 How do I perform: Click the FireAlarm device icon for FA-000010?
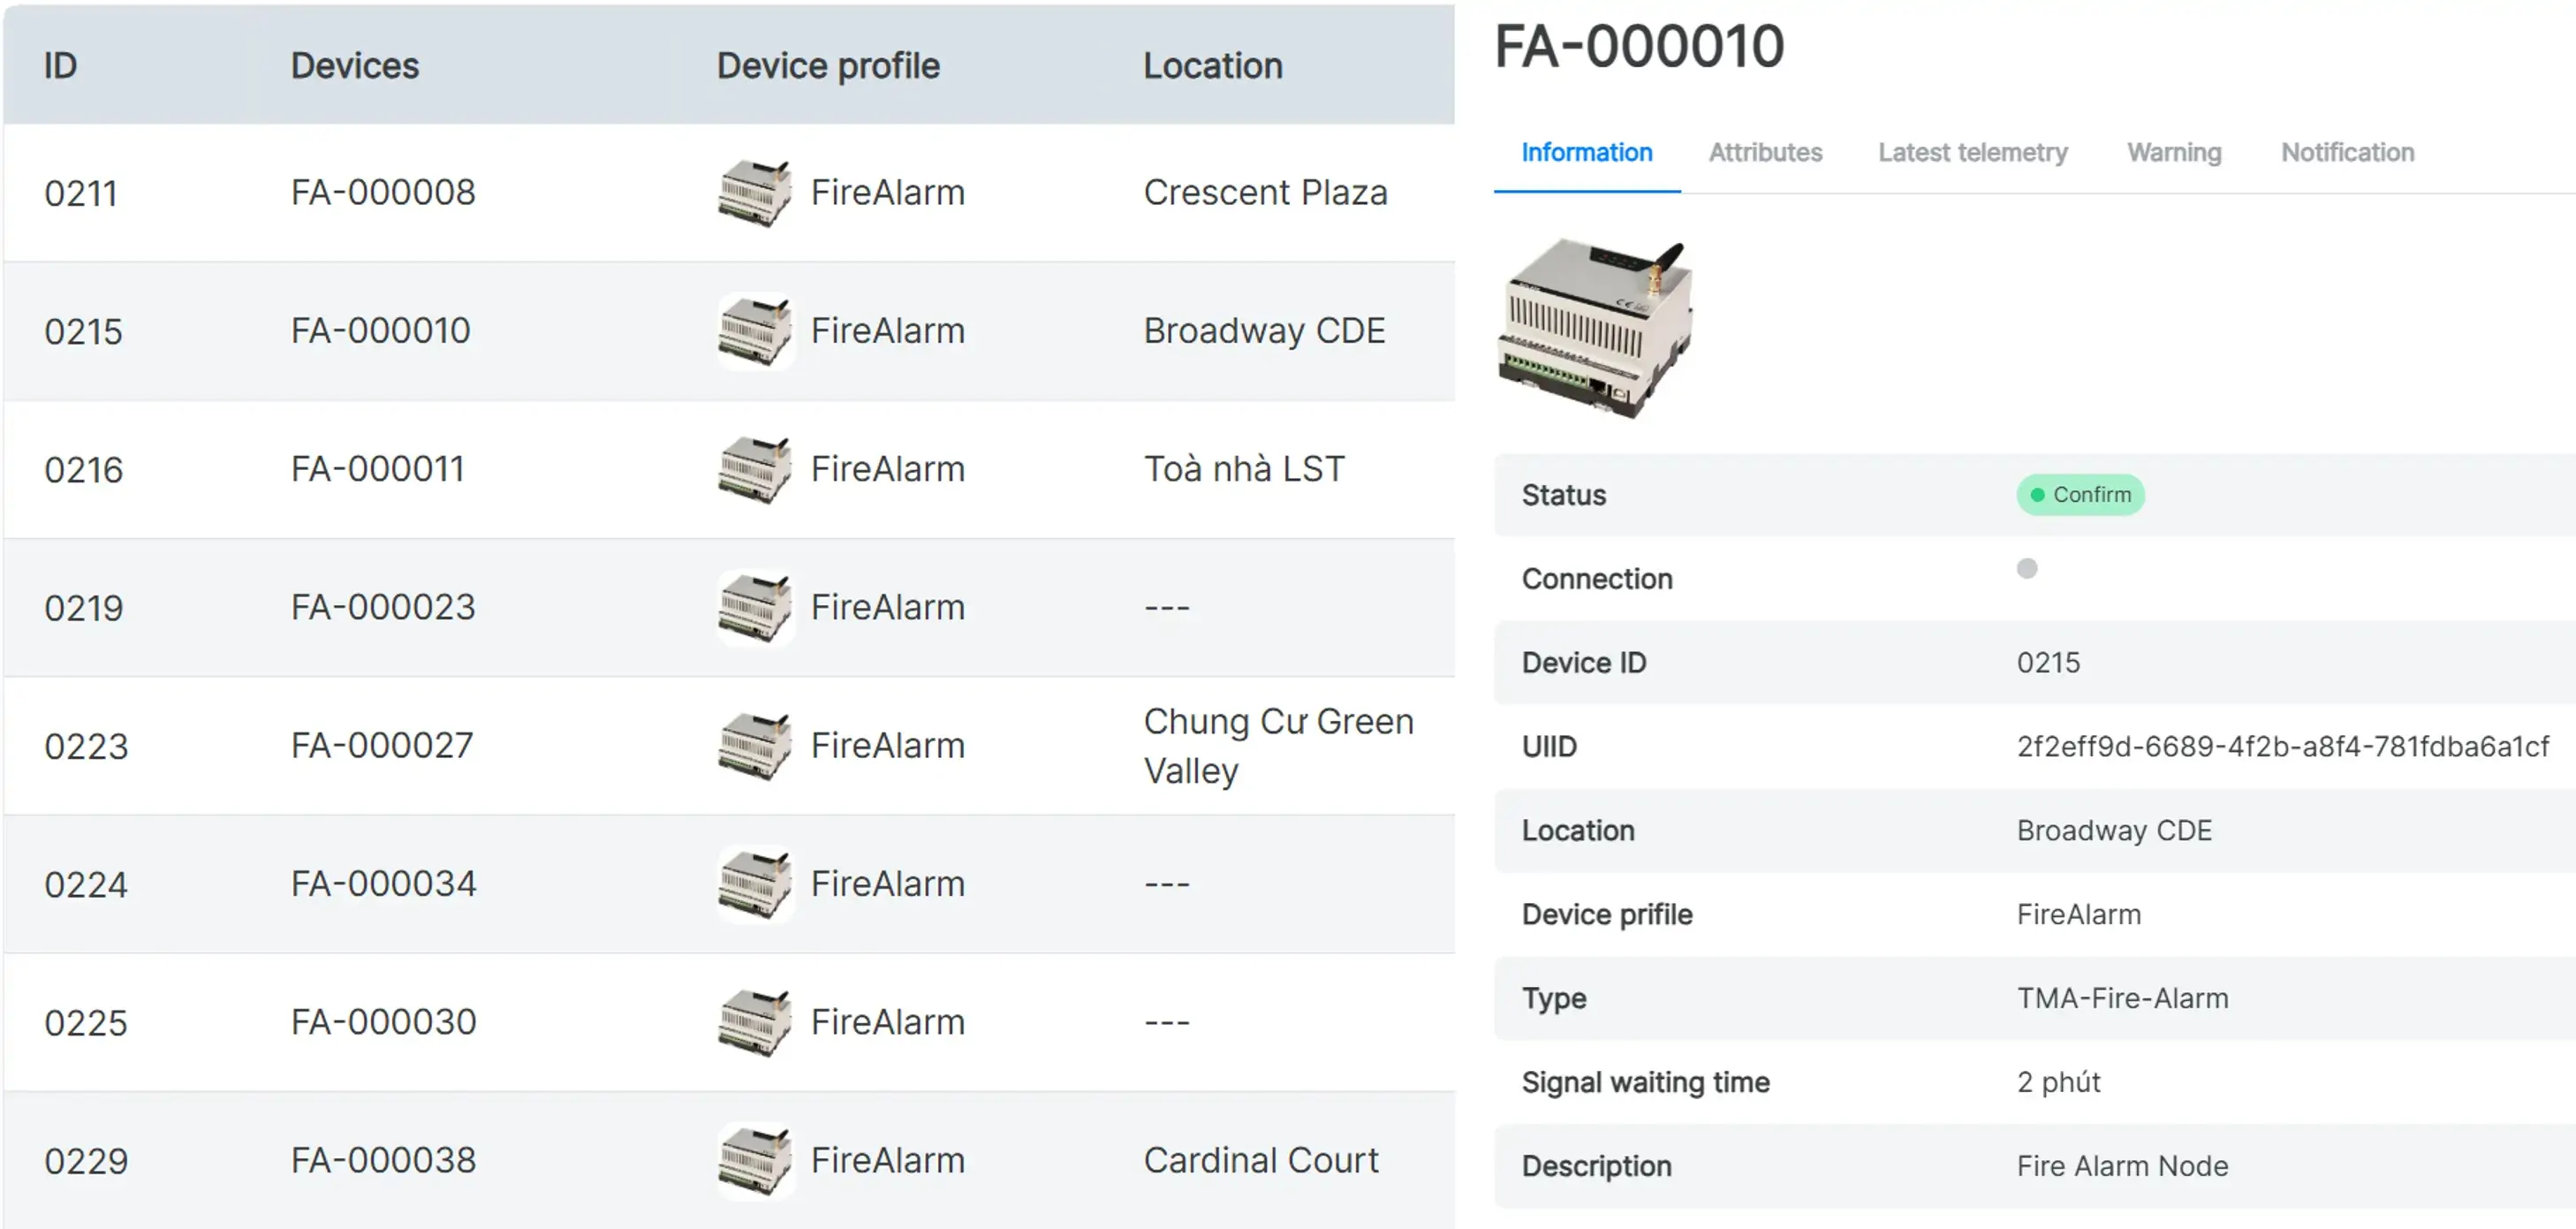pyautogui.click(x=755, y=331)
